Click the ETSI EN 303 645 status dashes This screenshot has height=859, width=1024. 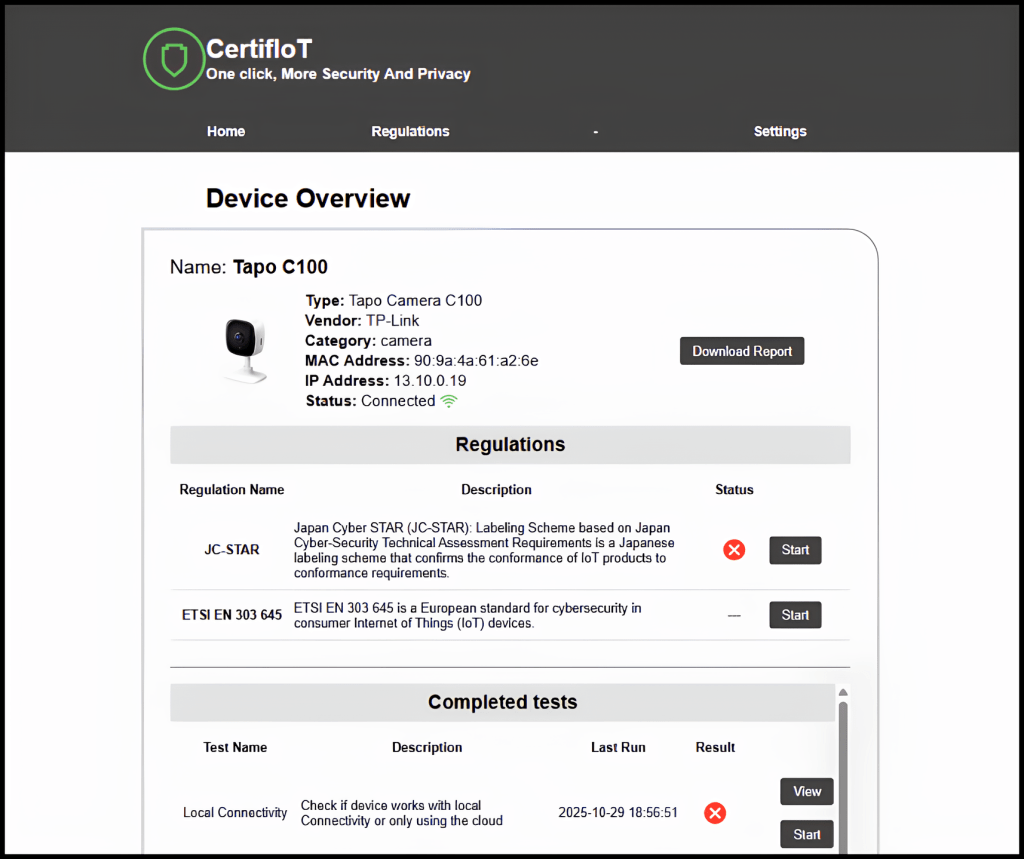pyautogui.click(x=734, y=616)
